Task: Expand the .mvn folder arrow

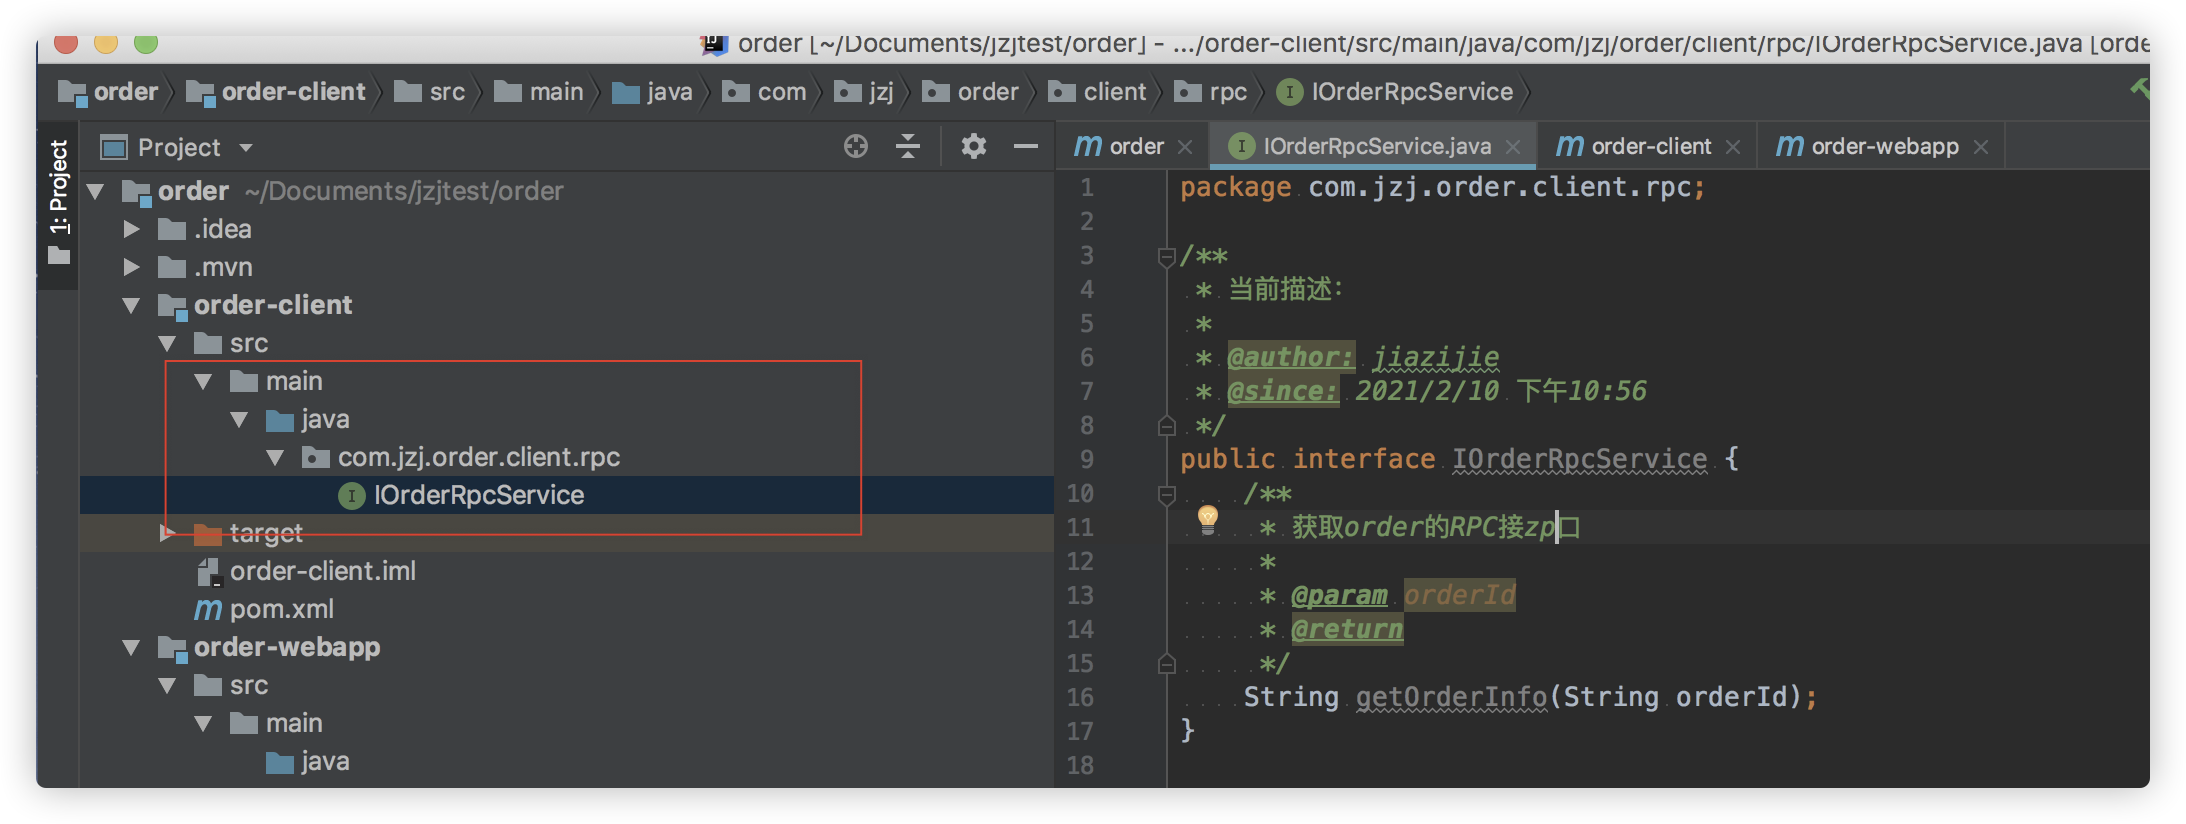Action: 131,268
